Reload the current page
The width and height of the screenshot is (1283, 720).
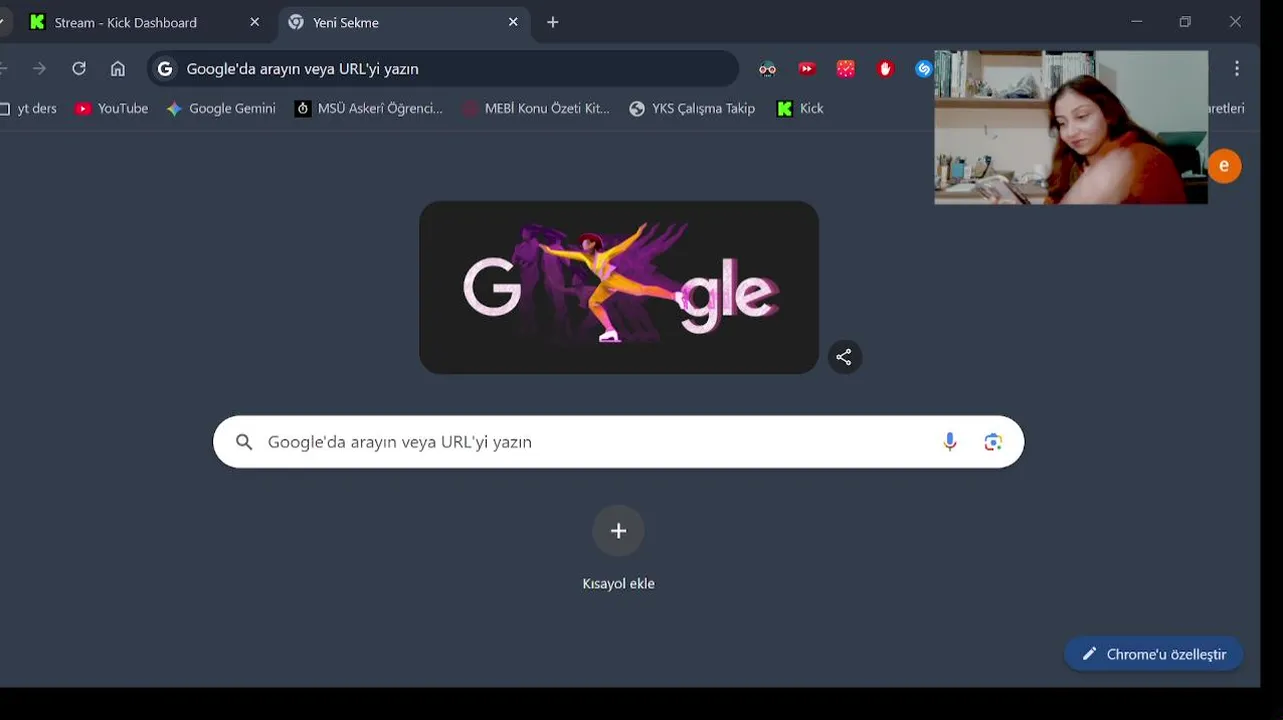[x=79, y=69]
